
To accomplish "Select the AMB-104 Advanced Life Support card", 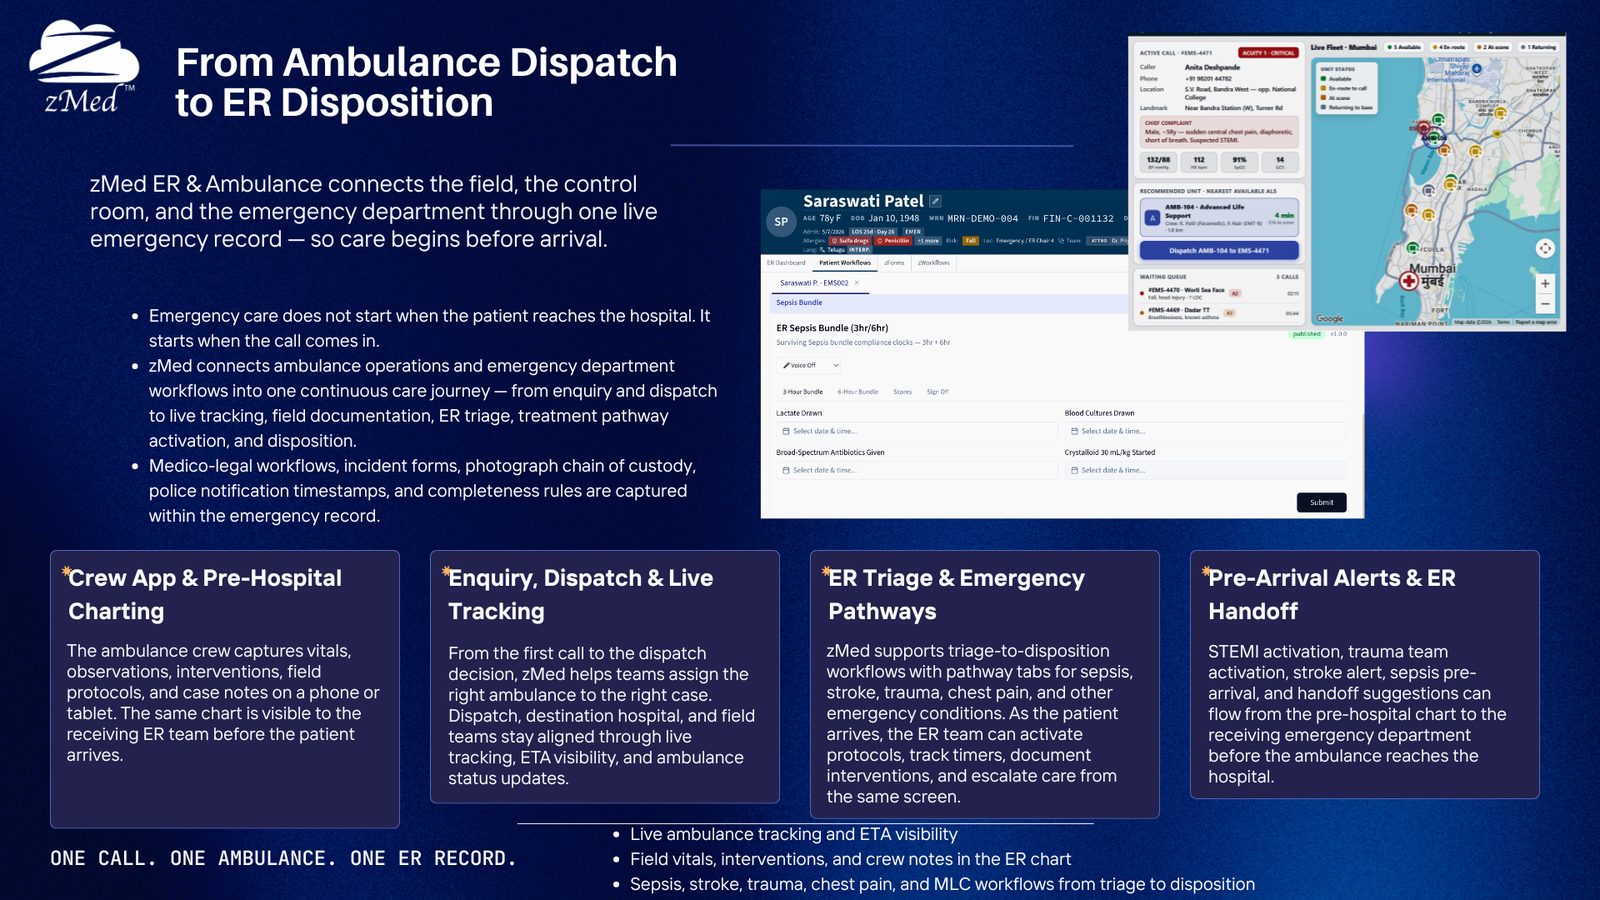I will [1219, 217].
